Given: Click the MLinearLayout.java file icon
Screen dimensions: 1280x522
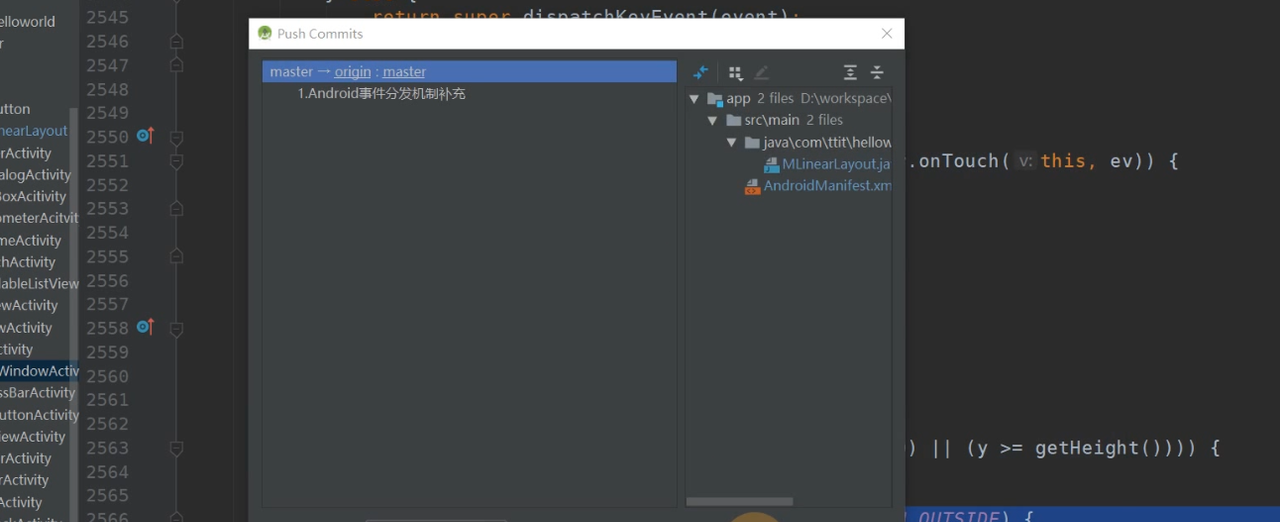Looking at the screenshot, I should click(771, 164).
